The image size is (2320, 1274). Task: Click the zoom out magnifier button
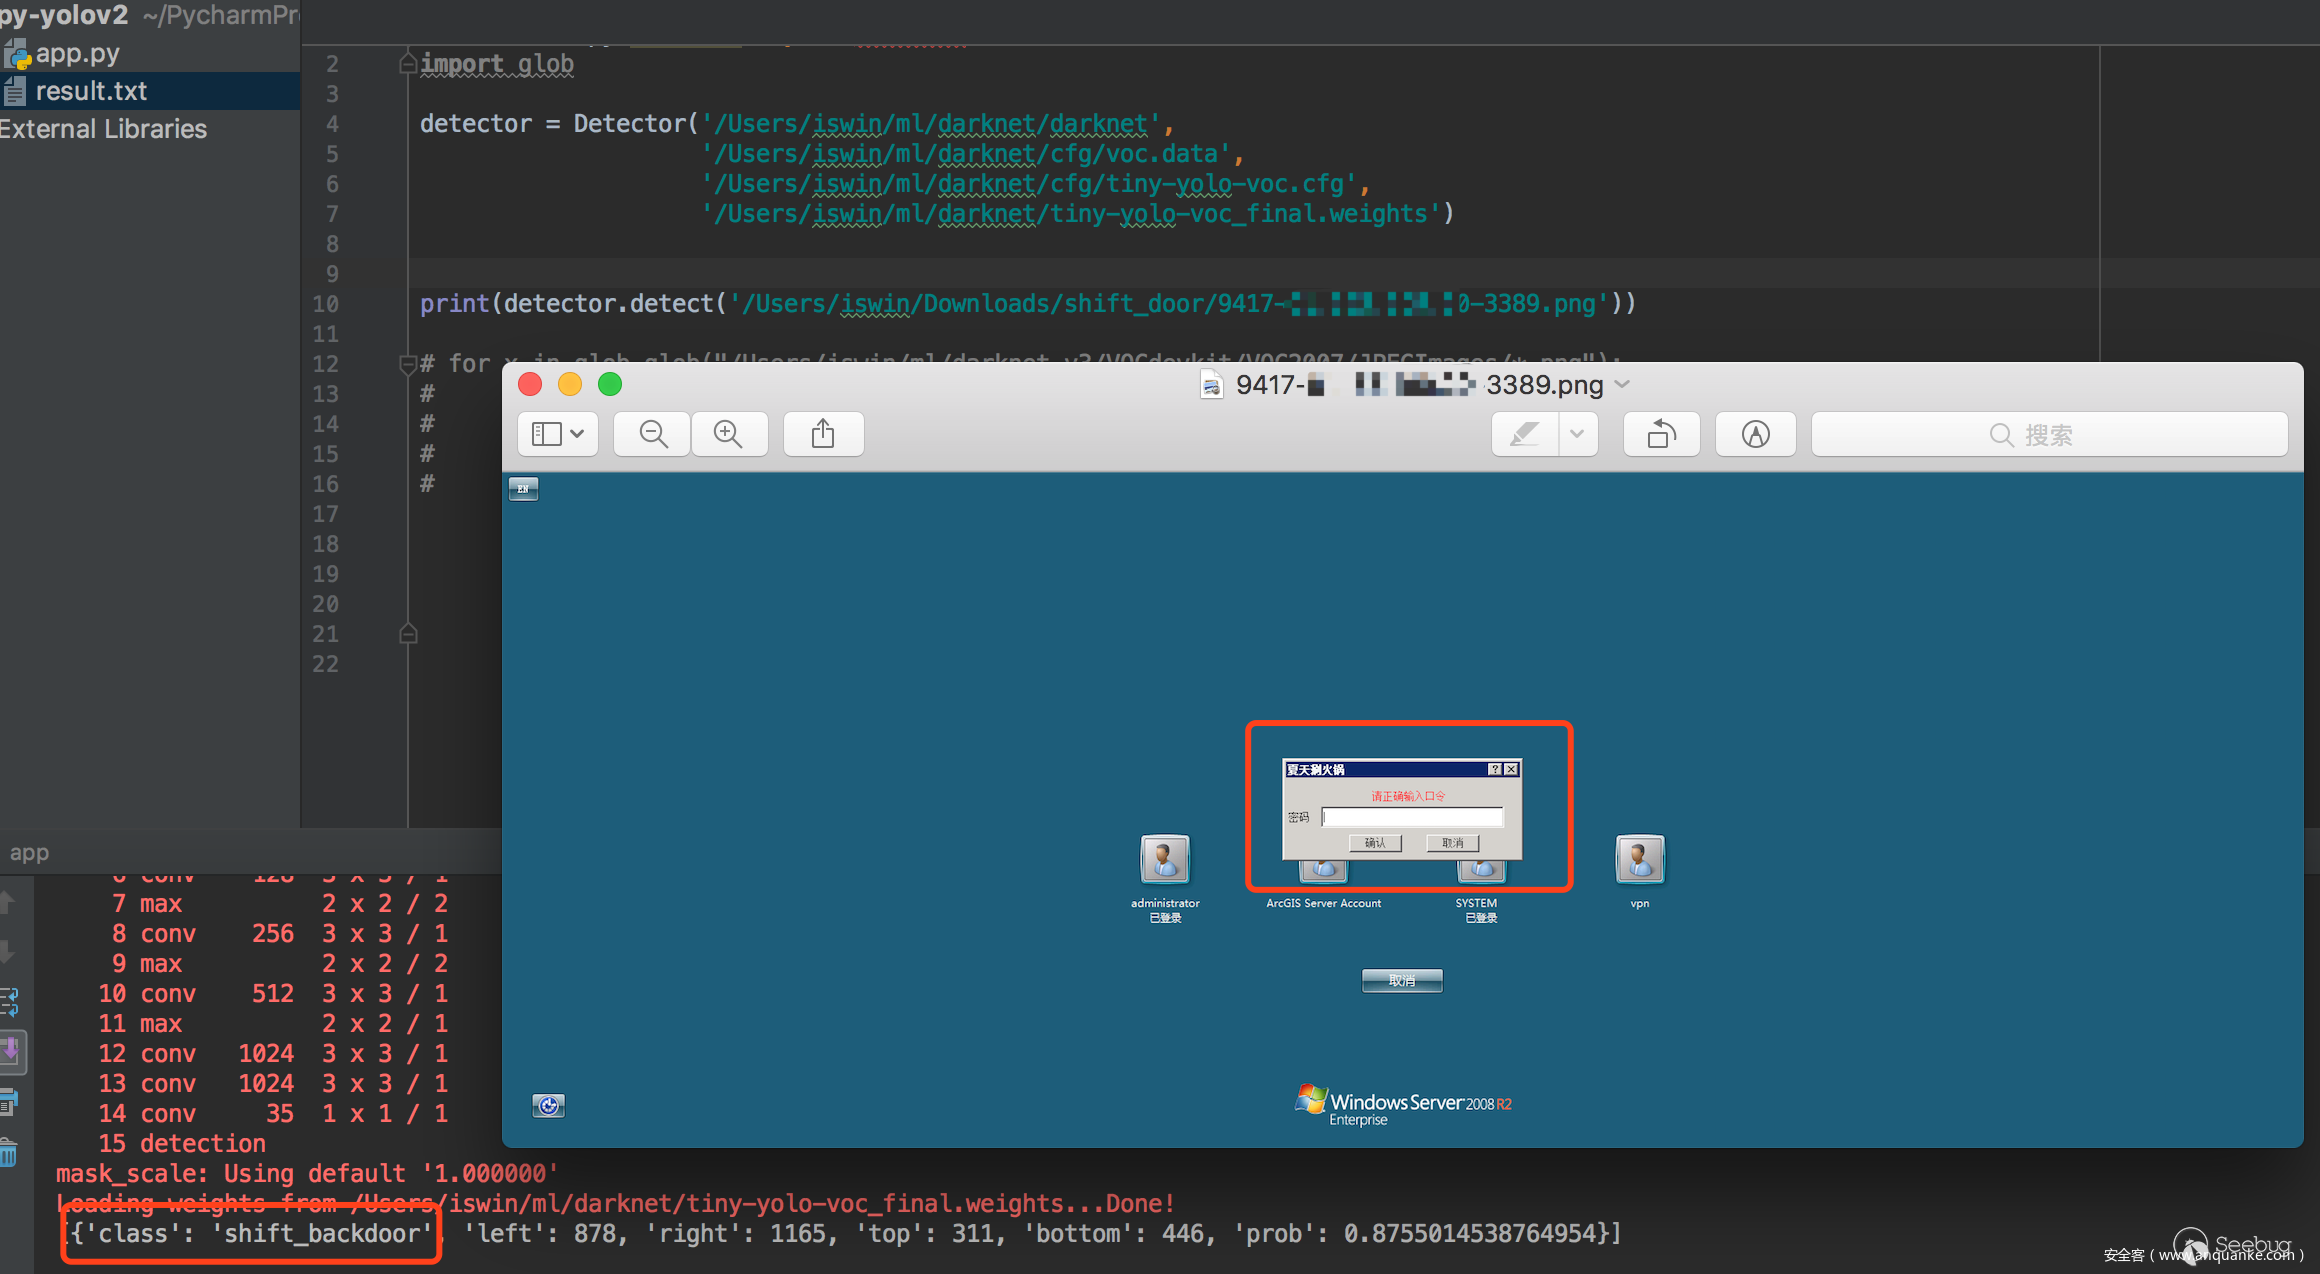(653, 434)
